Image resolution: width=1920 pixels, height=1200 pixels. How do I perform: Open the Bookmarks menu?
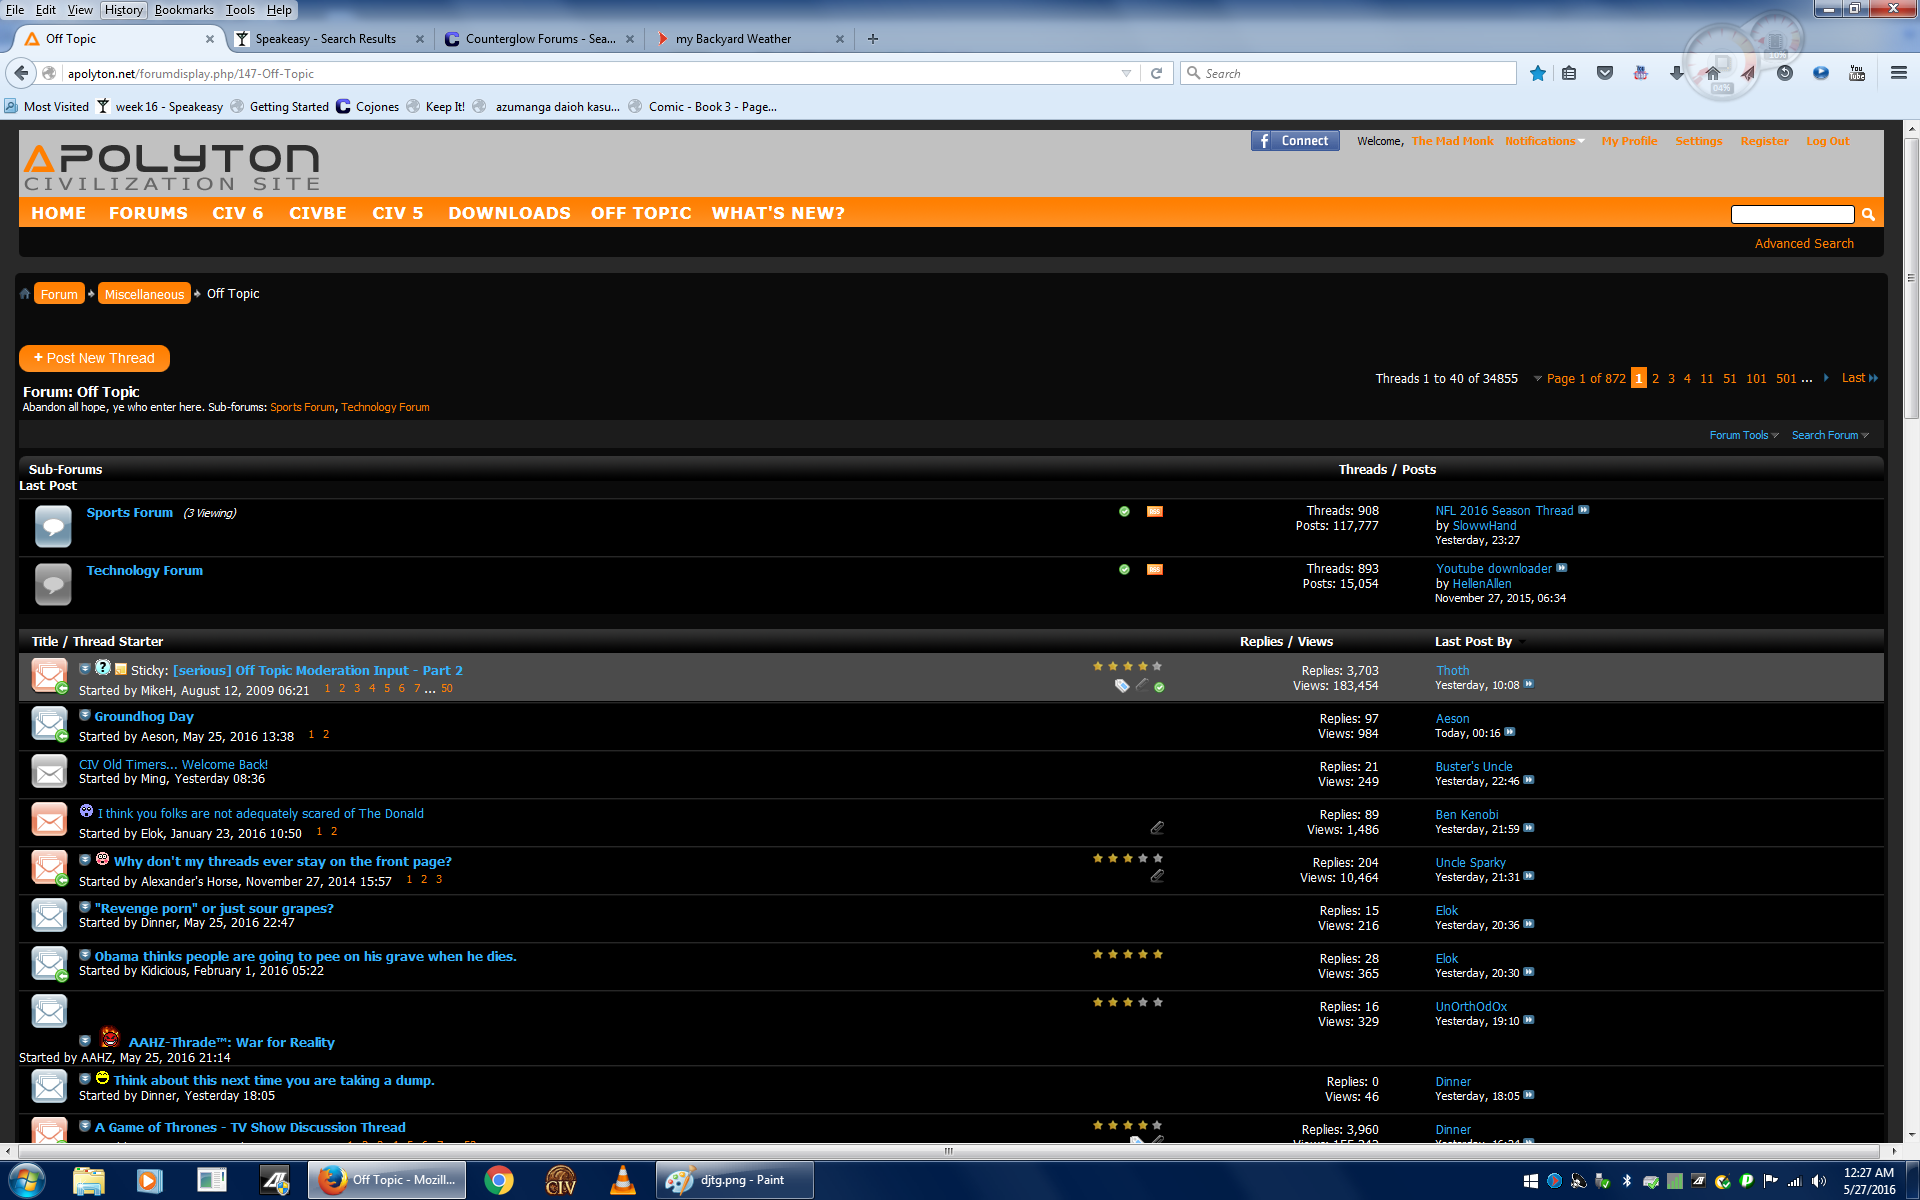pyautogui.click(x=184, y=10)
